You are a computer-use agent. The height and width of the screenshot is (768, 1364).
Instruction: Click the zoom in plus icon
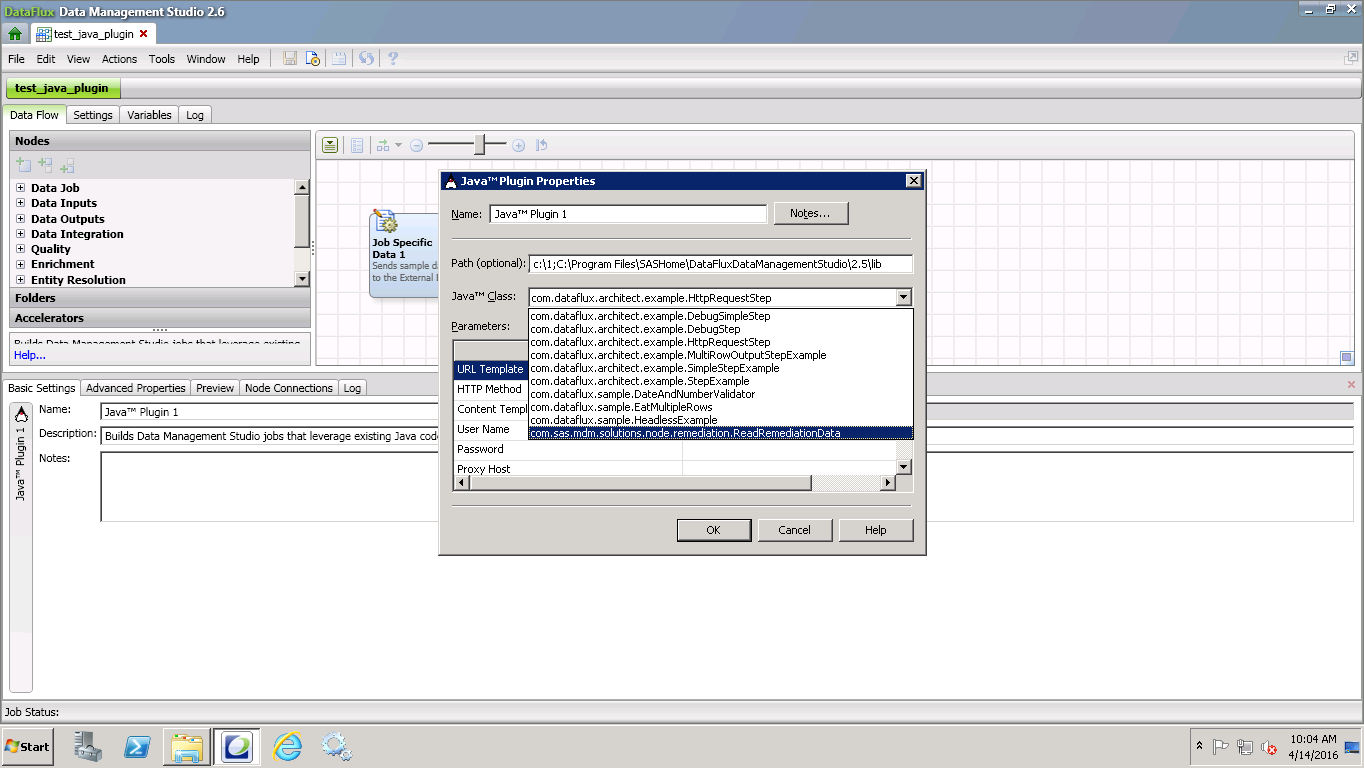[x=518, y=146]
